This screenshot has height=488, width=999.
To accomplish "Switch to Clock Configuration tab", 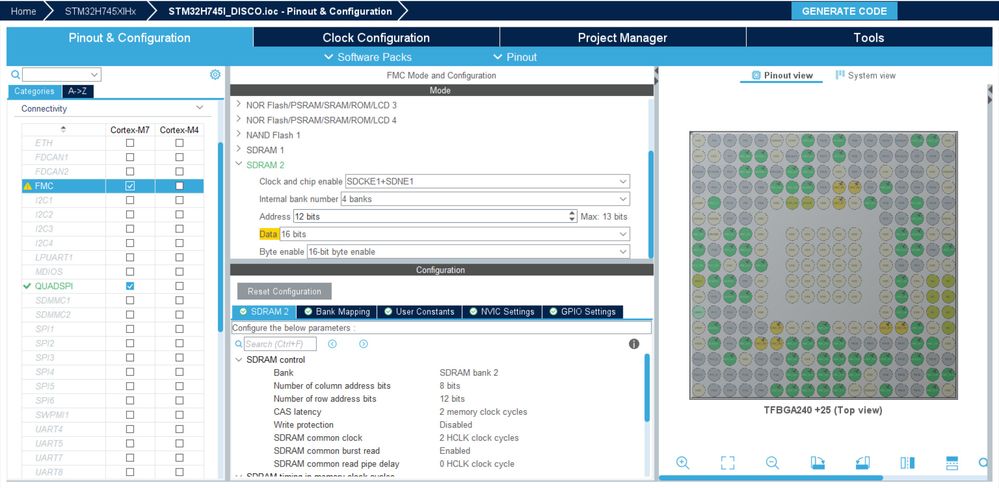I will point(376,38).
